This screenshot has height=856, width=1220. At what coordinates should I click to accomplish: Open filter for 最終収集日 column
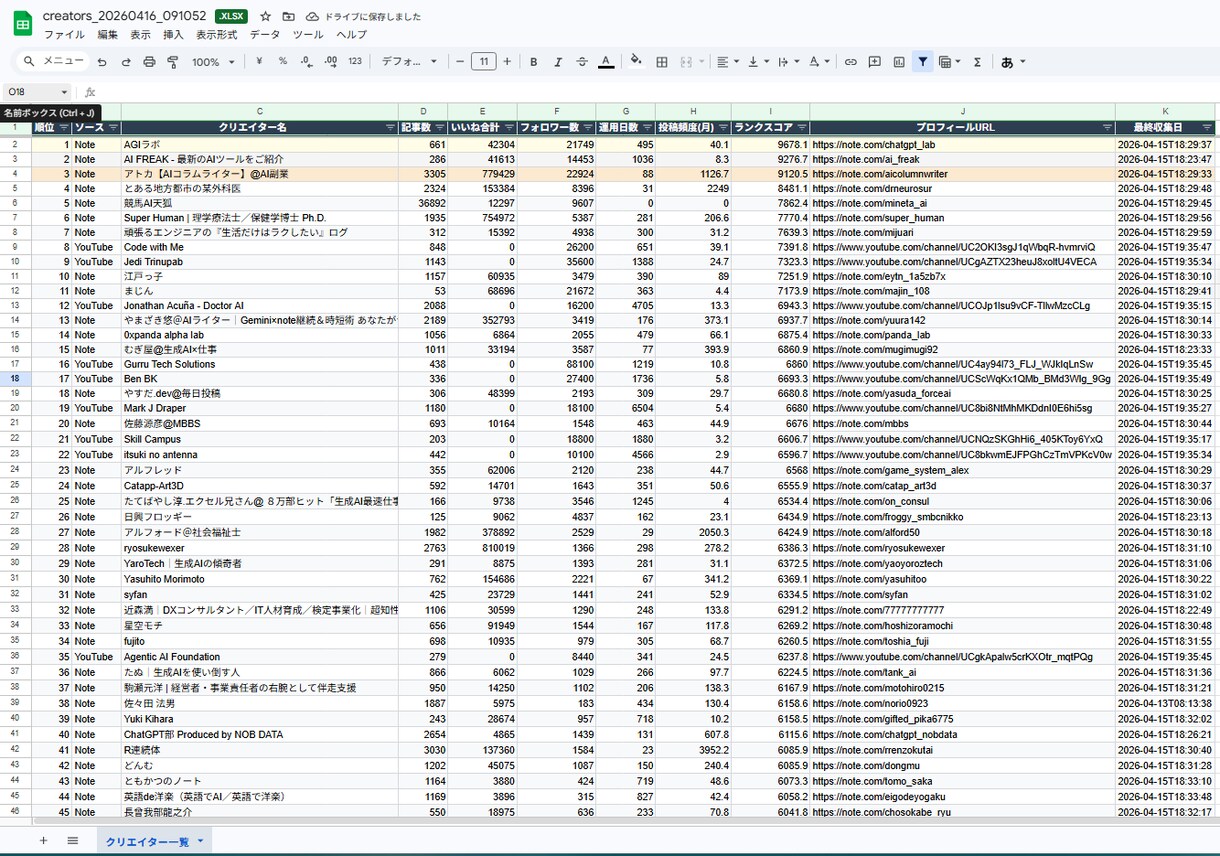point(1207,128)
